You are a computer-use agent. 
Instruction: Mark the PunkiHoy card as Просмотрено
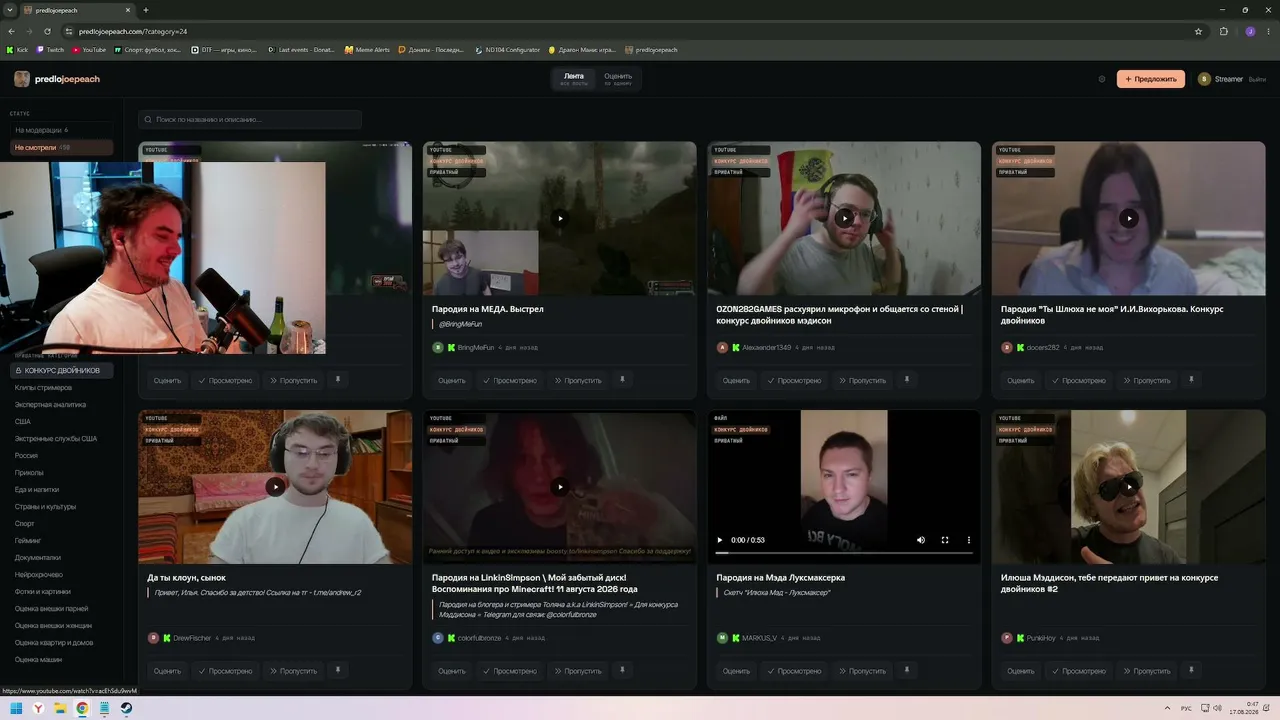1079,670
